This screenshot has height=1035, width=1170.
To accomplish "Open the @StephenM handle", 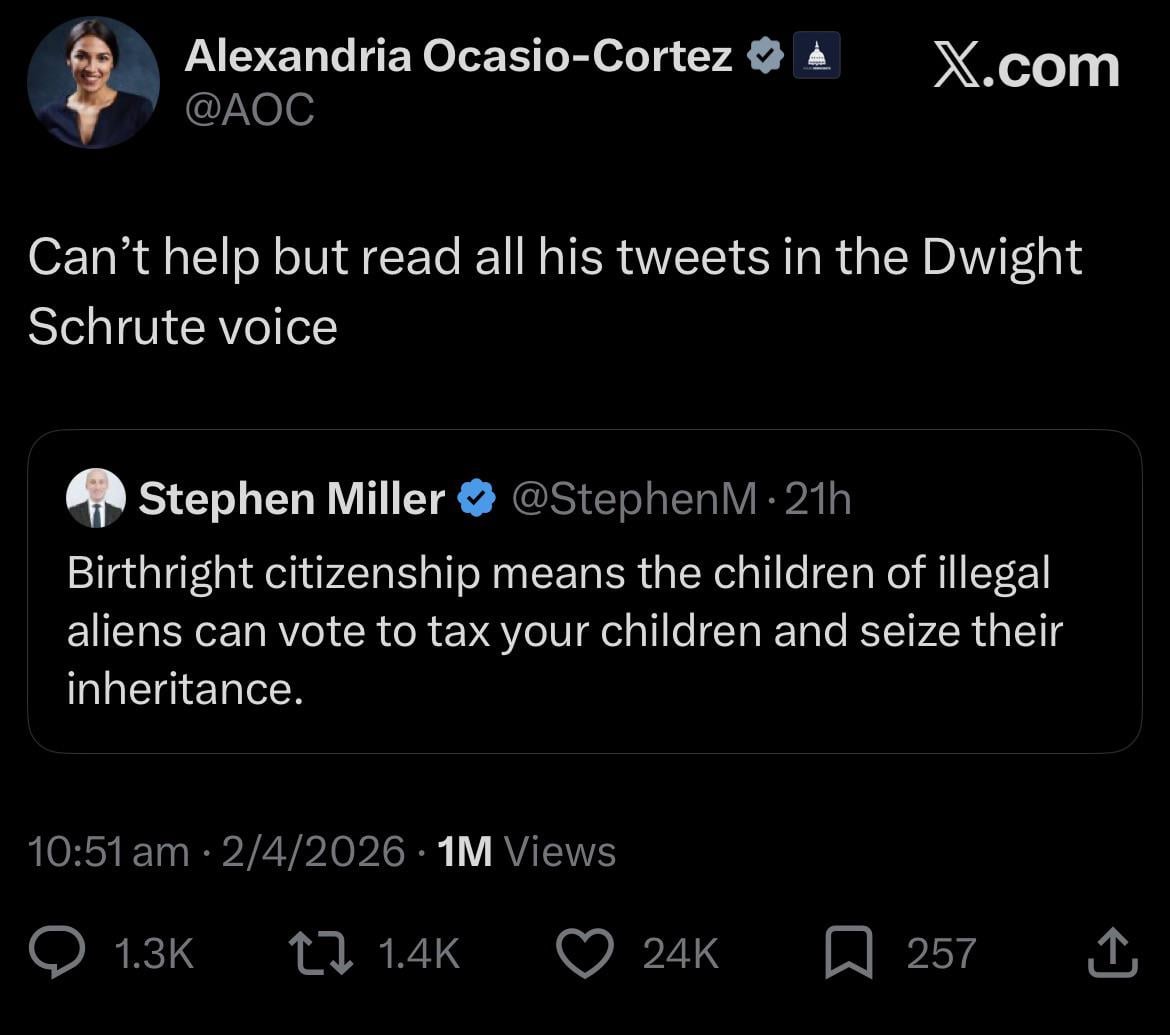I will click(x=634, y=498).
